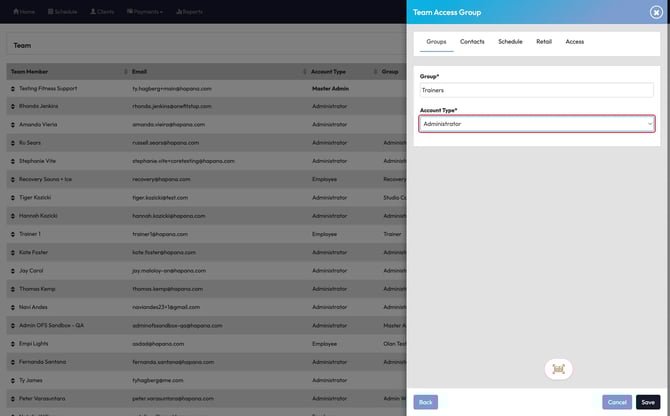The image size is (670, 416).
Task: Click the floating scan icon button
Action: point(558,369)
